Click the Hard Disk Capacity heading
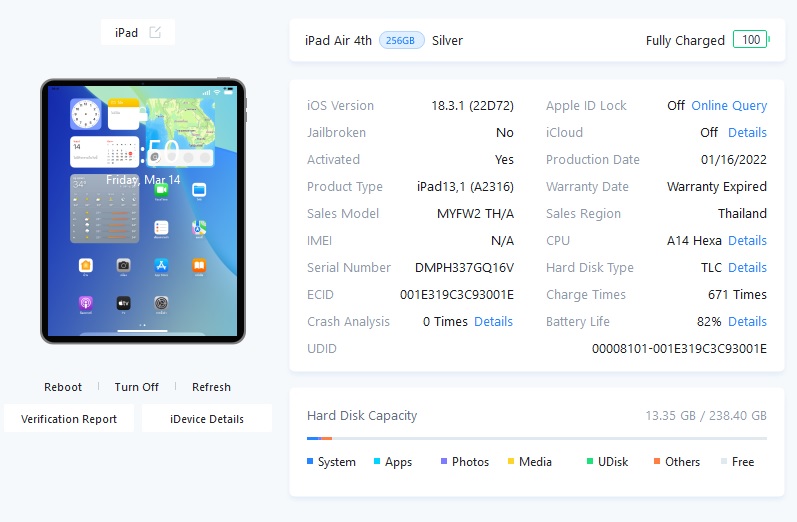797x522 pixels. pos(362,416)
